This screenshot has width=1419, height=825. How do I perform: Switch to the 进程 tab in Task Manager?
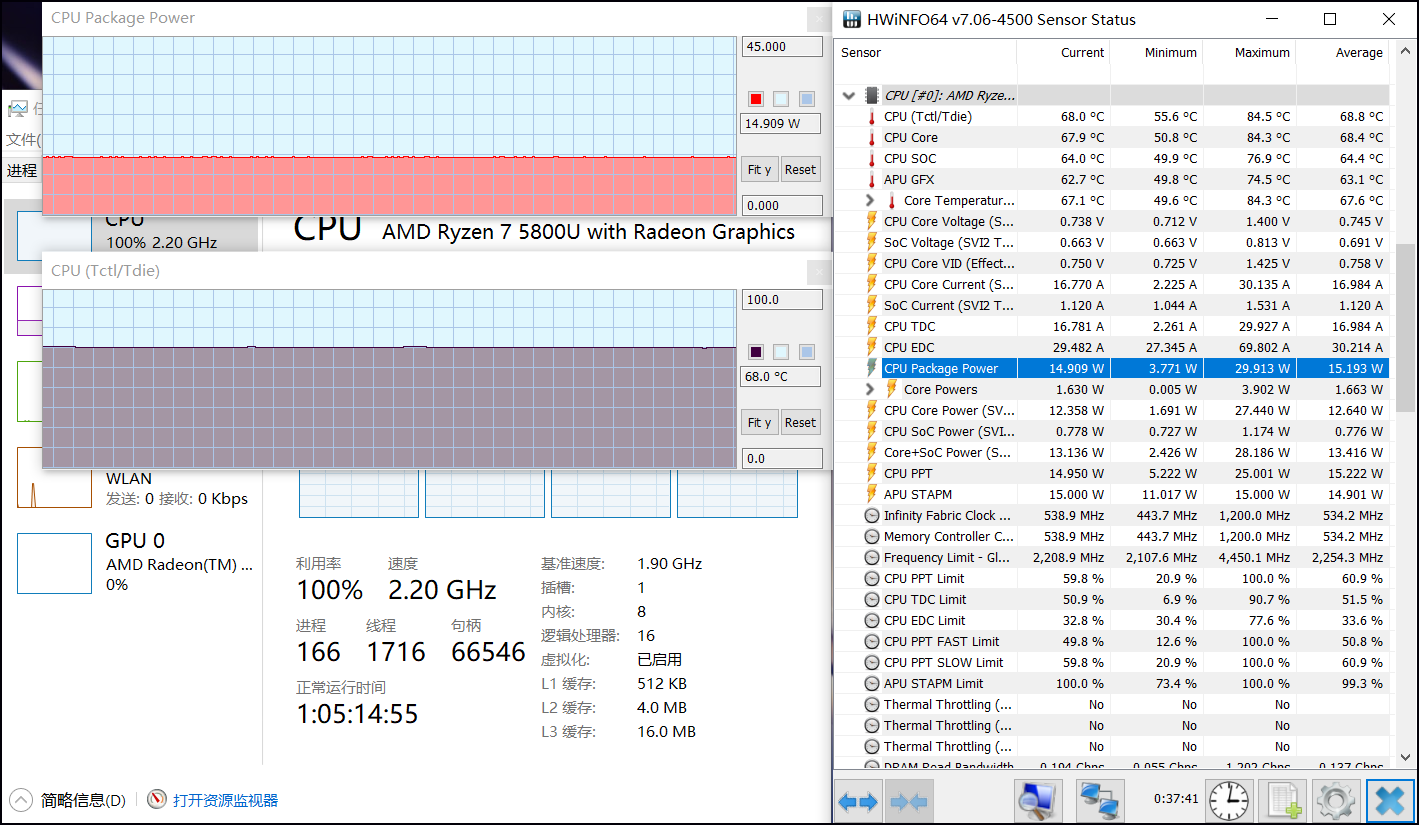(x=22, y=171)
